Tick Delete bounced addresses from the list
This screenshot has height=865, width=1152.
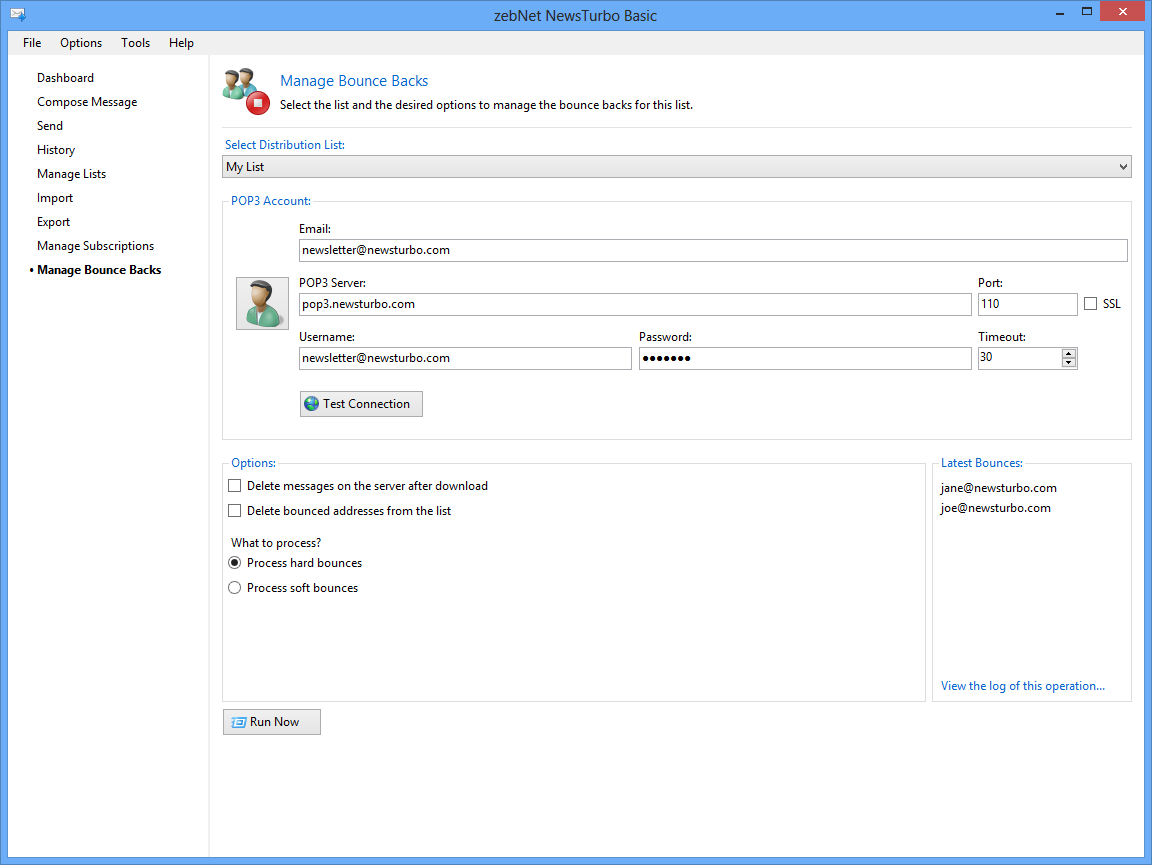[235, 511]
